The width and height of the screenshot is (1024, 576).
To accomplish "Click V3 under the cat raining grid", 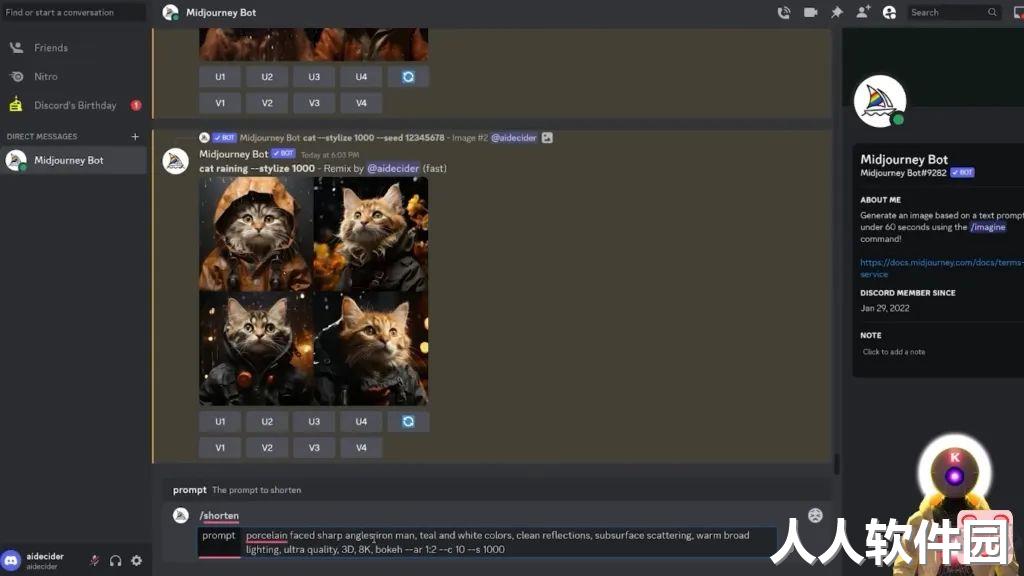I will pos(314,448).
